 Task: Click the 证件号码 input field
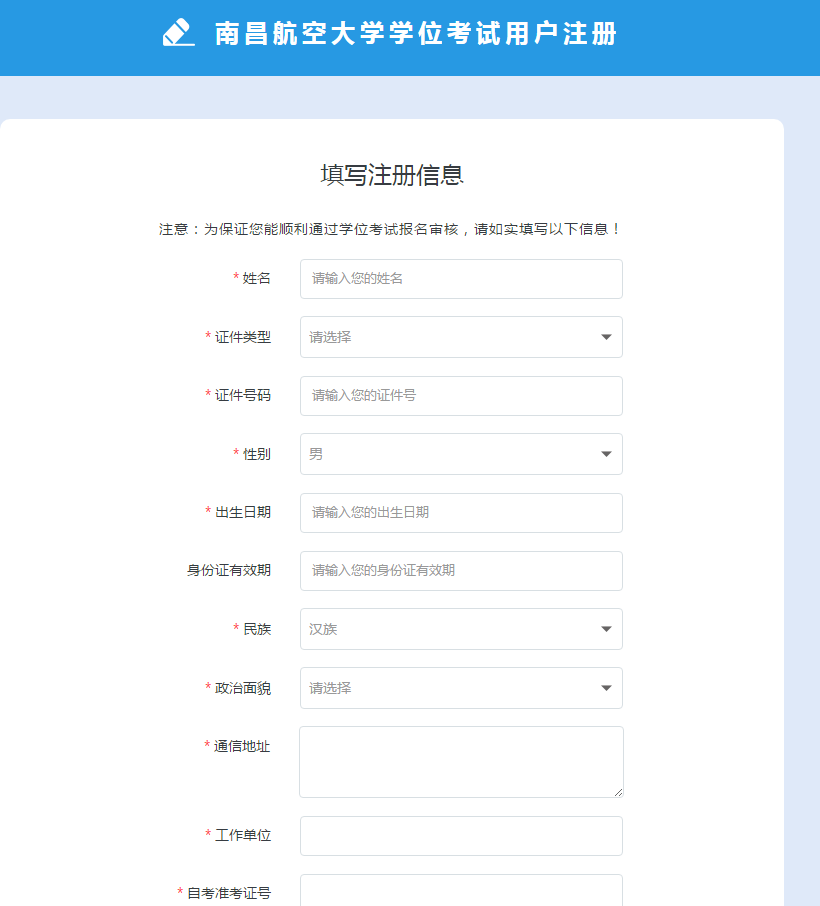point(461,396)
